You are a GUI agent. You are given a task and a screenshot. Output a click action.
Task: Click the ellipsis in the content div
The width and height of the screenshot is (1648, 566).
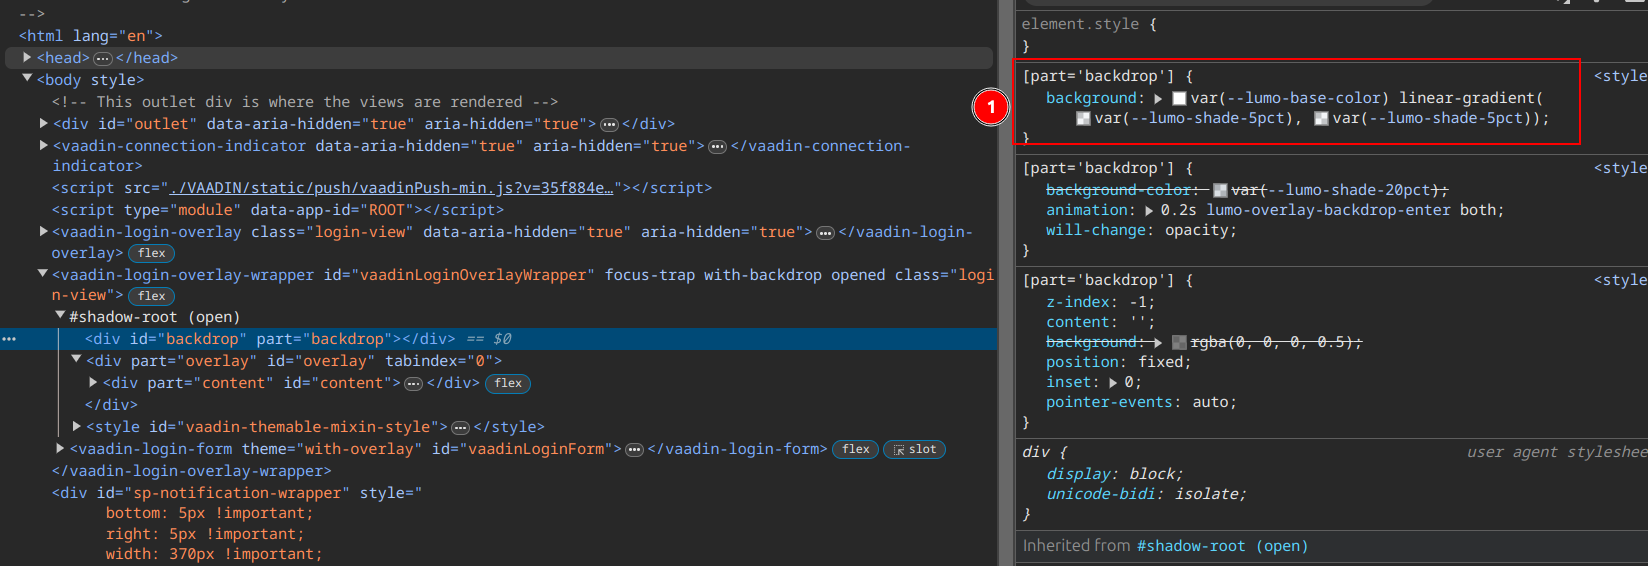413,384
